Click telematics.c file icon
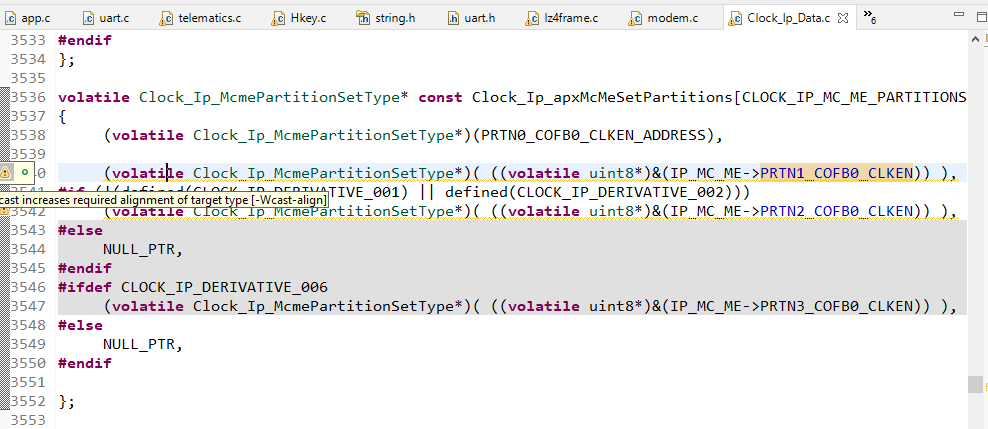Viewport: 988px width, 429px height. pos(166,18)
